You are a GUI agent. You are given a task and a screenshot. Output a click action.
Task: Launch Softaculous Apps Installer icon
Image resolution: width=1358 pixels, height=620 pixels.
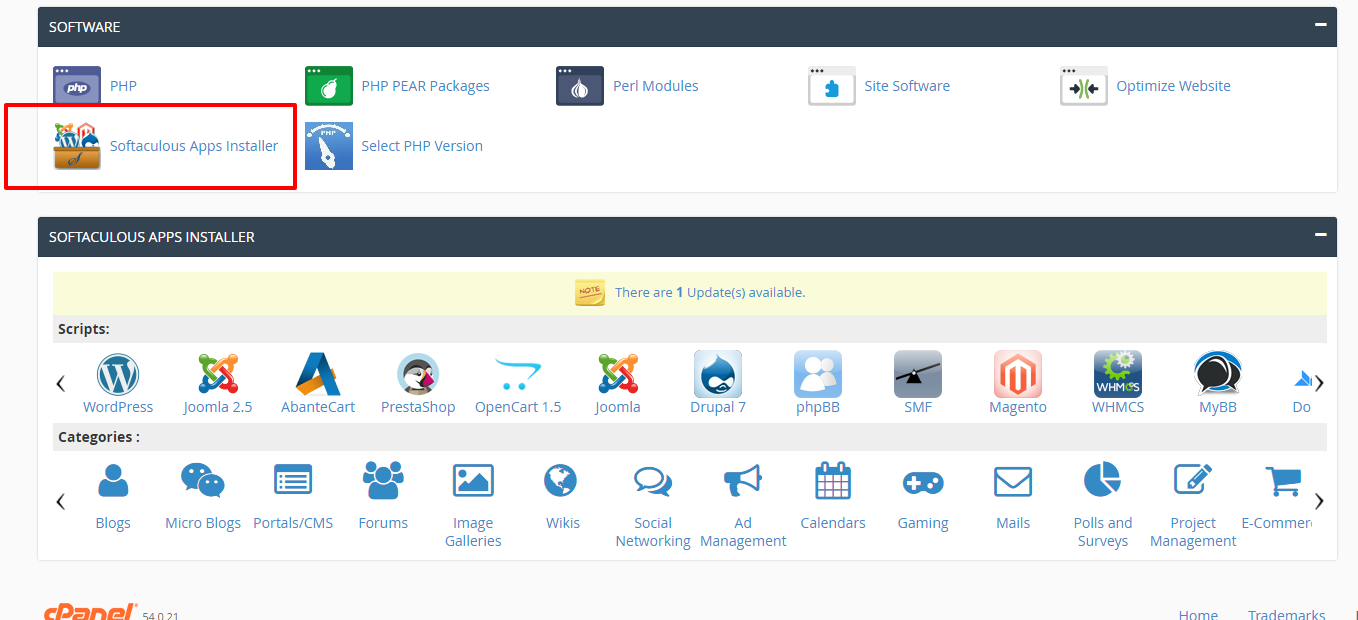tap(77, 146)
